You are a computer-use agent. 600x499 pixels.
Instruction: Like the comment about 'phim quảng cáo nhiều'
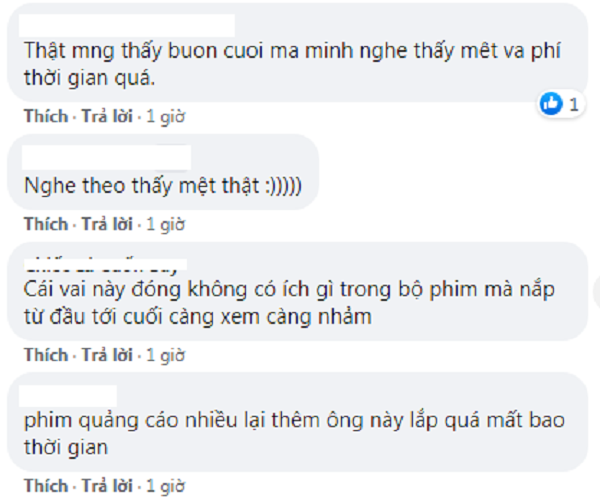click(x=46, y=486)
